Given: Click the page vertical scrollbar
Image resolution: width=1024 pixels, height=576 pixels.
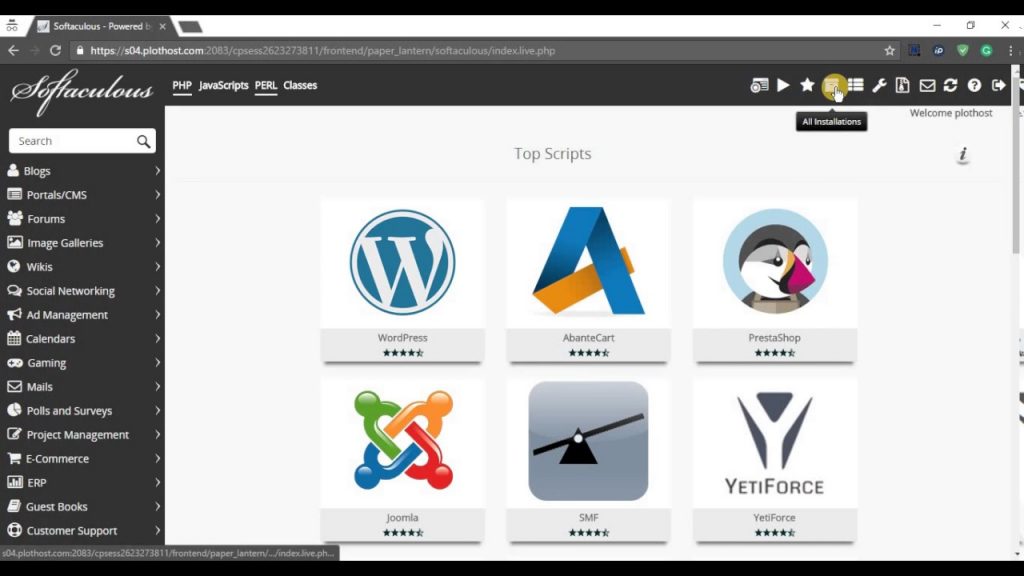Looking at the screenshot, I should [x=1016, y=162].
